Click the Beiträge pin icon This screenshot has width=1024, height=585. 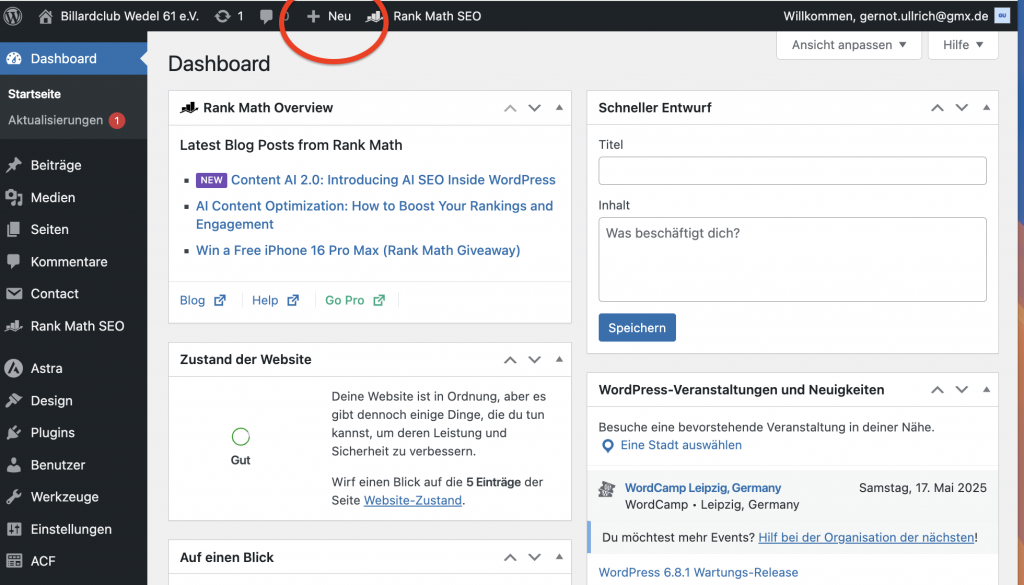pyautogui.click(x=14, y=165)
